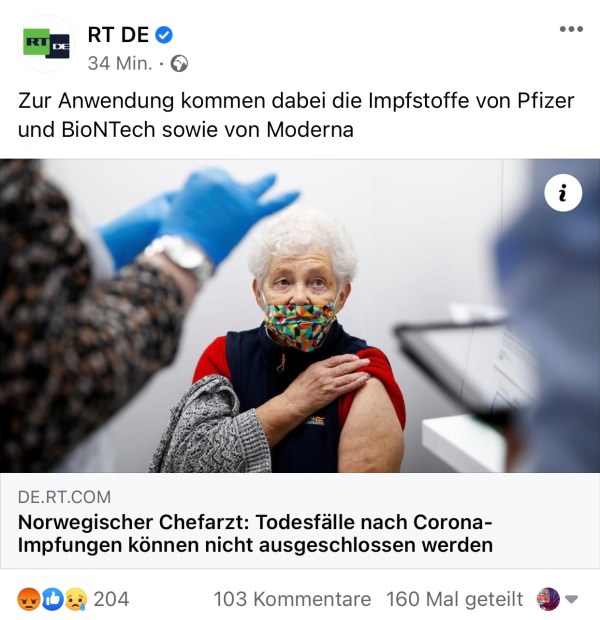Click the globe public audience icon

[x=179, y=64]
